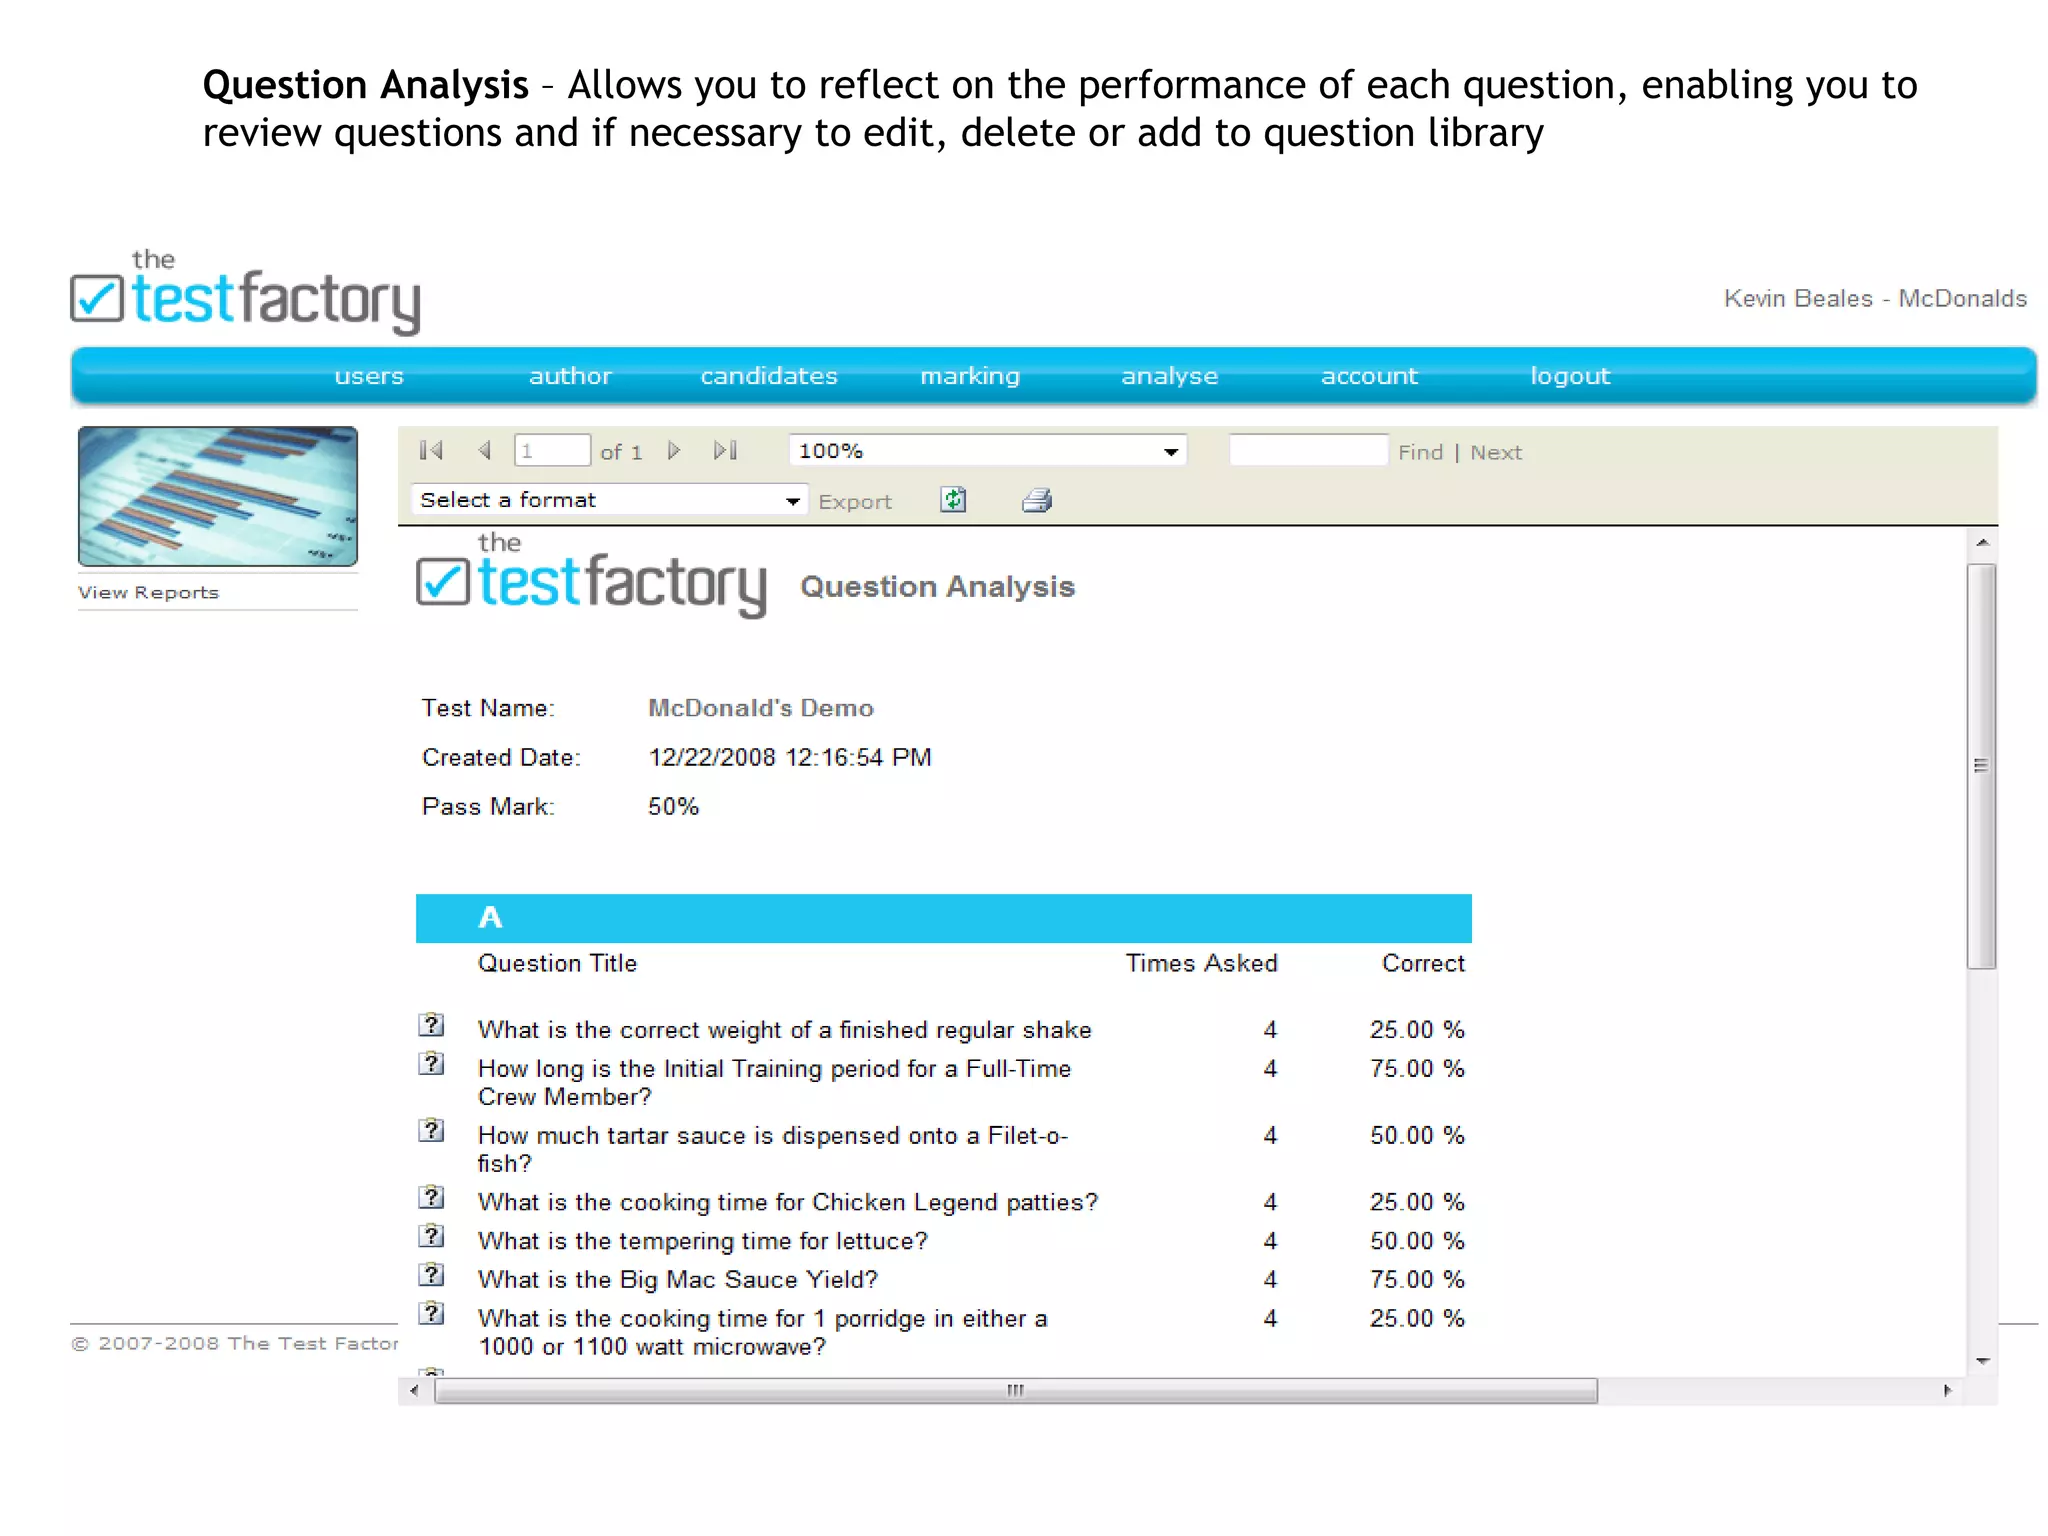Click 'What is the cooking time for Chicken Legend patties?'
2048x1536 pixels.
coord(788,1202)
